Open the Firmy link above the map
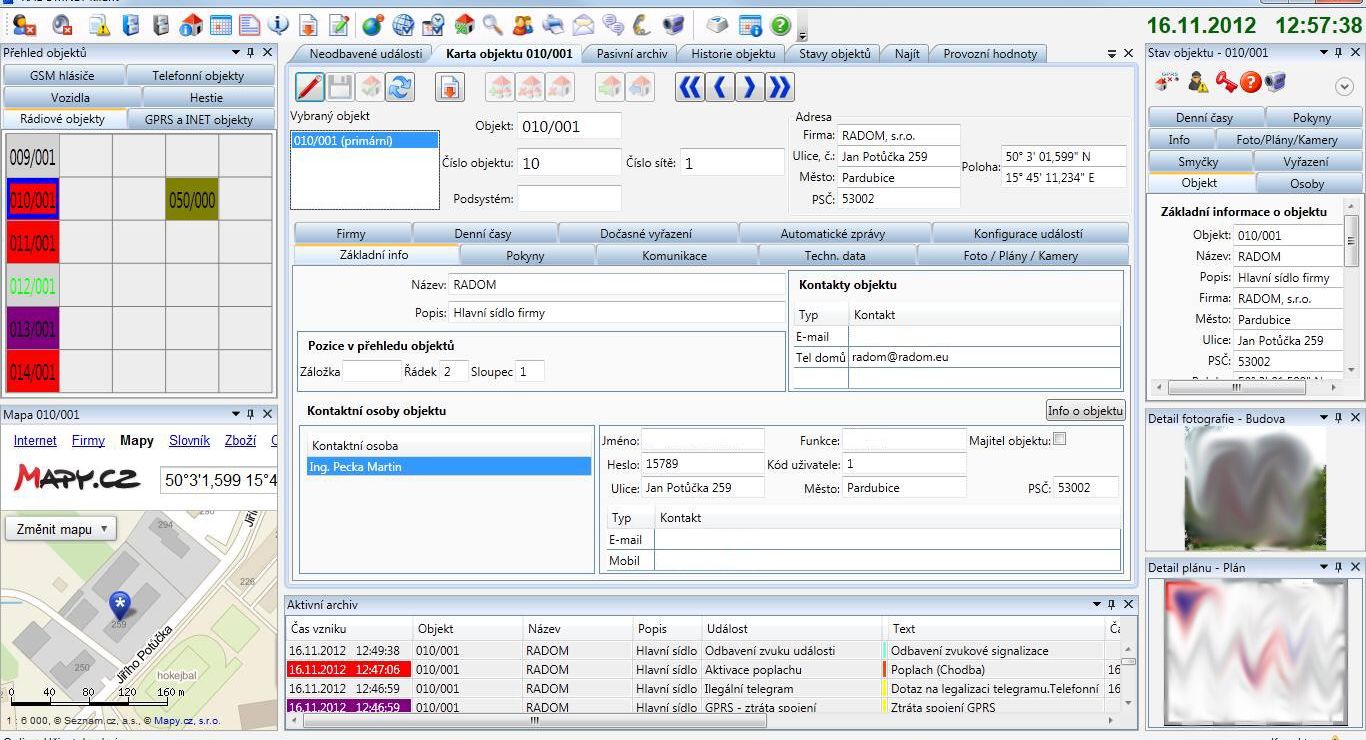Viewport: 1366px width, 740px height. tap(88, 440)
